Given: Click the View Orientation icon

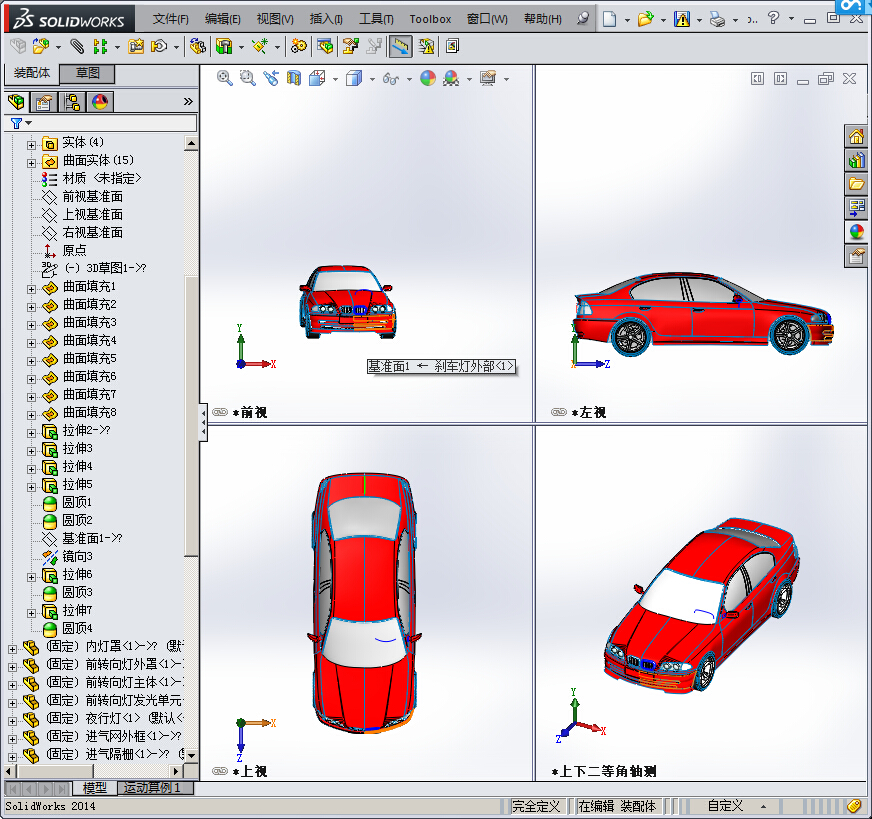Looking at the screenshot, I should point(317,78).
